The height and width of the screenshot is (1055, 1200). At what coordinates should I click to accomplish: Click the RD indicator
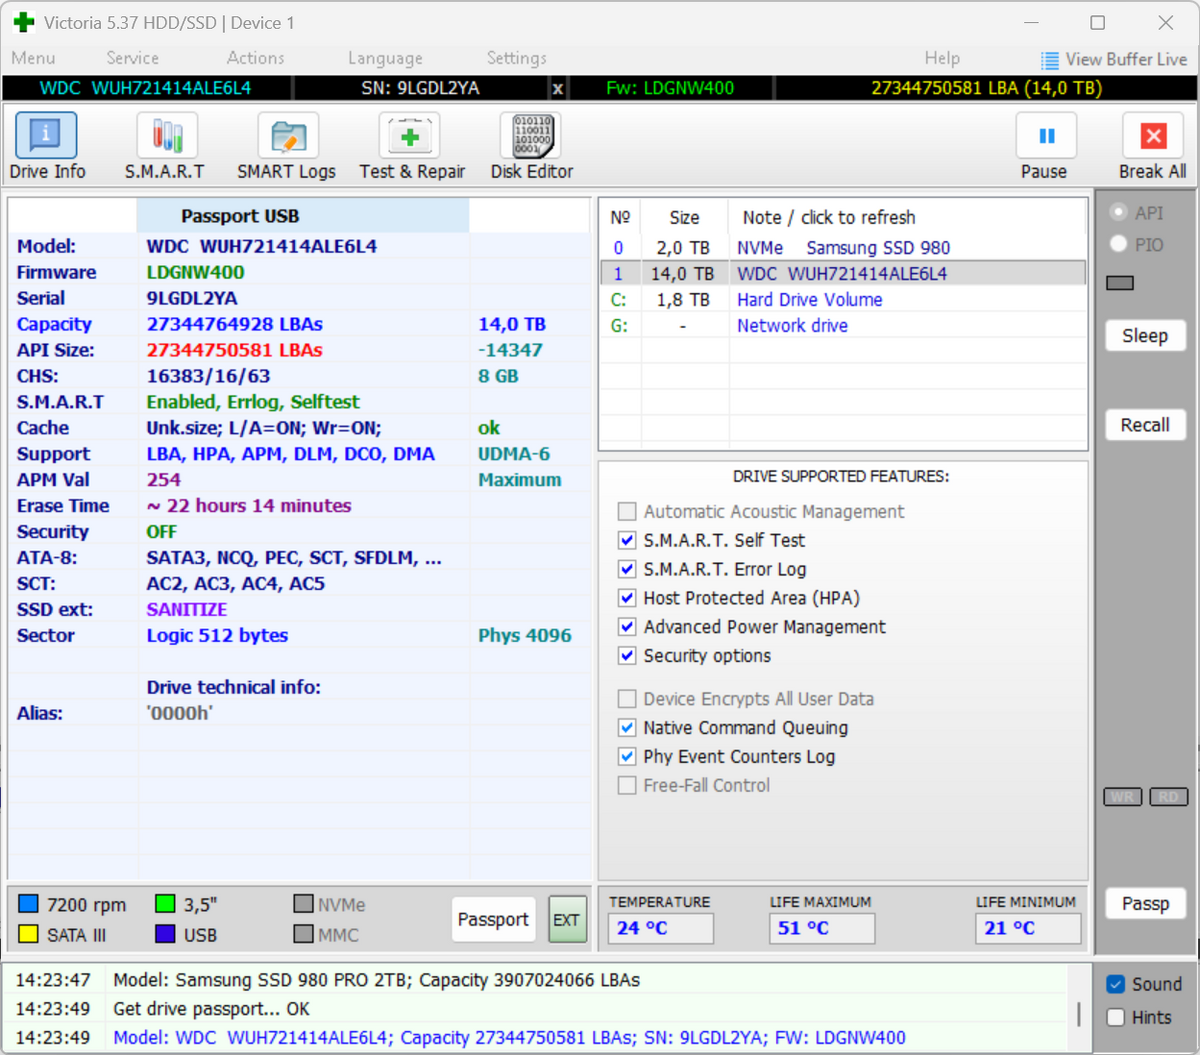[1169, 797]
